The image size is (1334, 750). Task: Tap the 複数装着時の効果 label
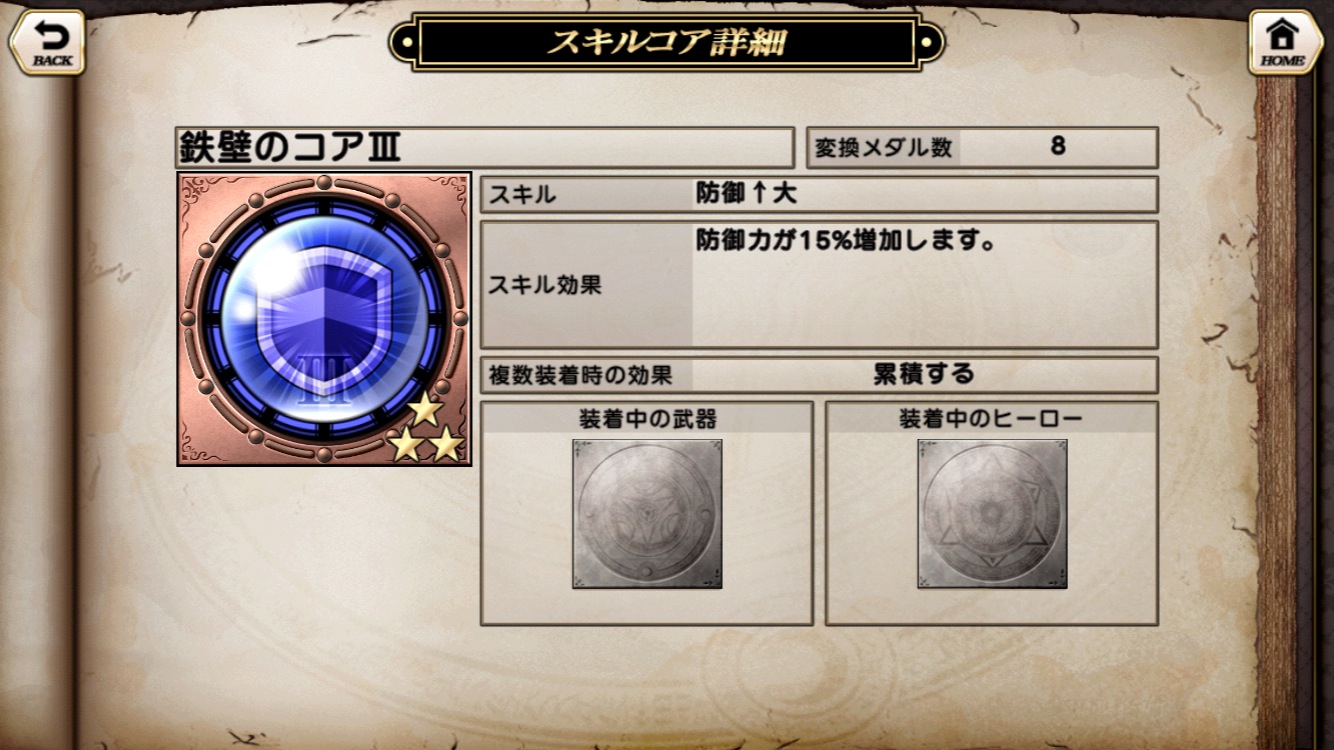[x=580, y=375]
